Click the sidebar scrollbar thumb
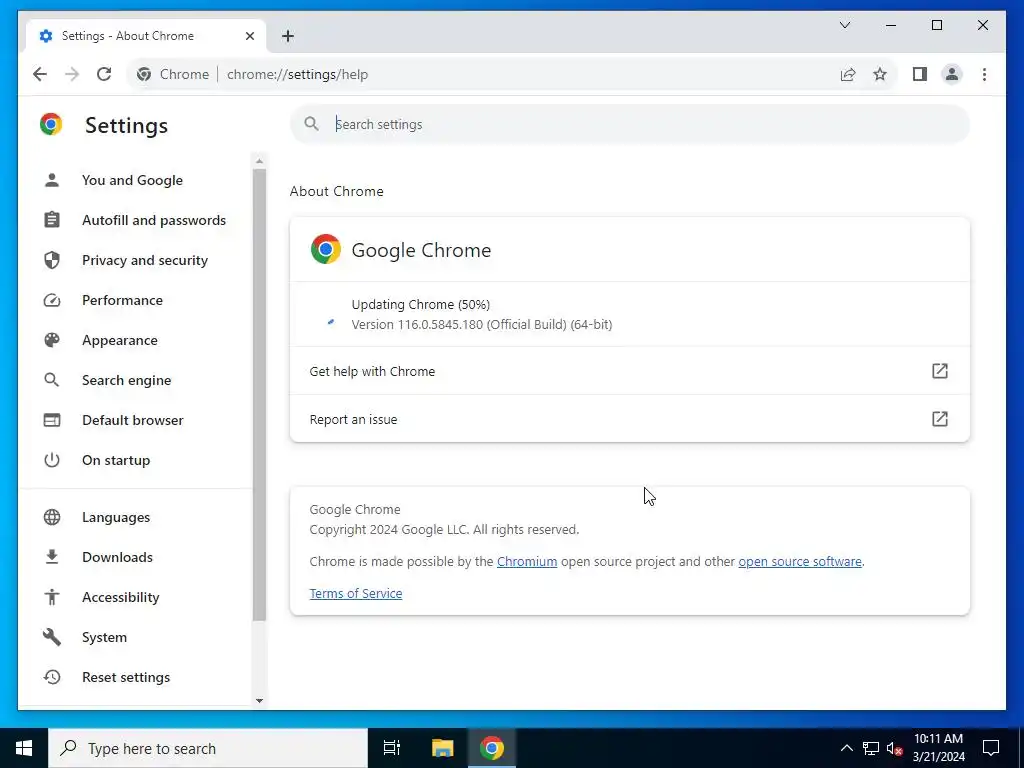Image resolution: width=1024 pixels, height=768 pixels. coord(259,395)
